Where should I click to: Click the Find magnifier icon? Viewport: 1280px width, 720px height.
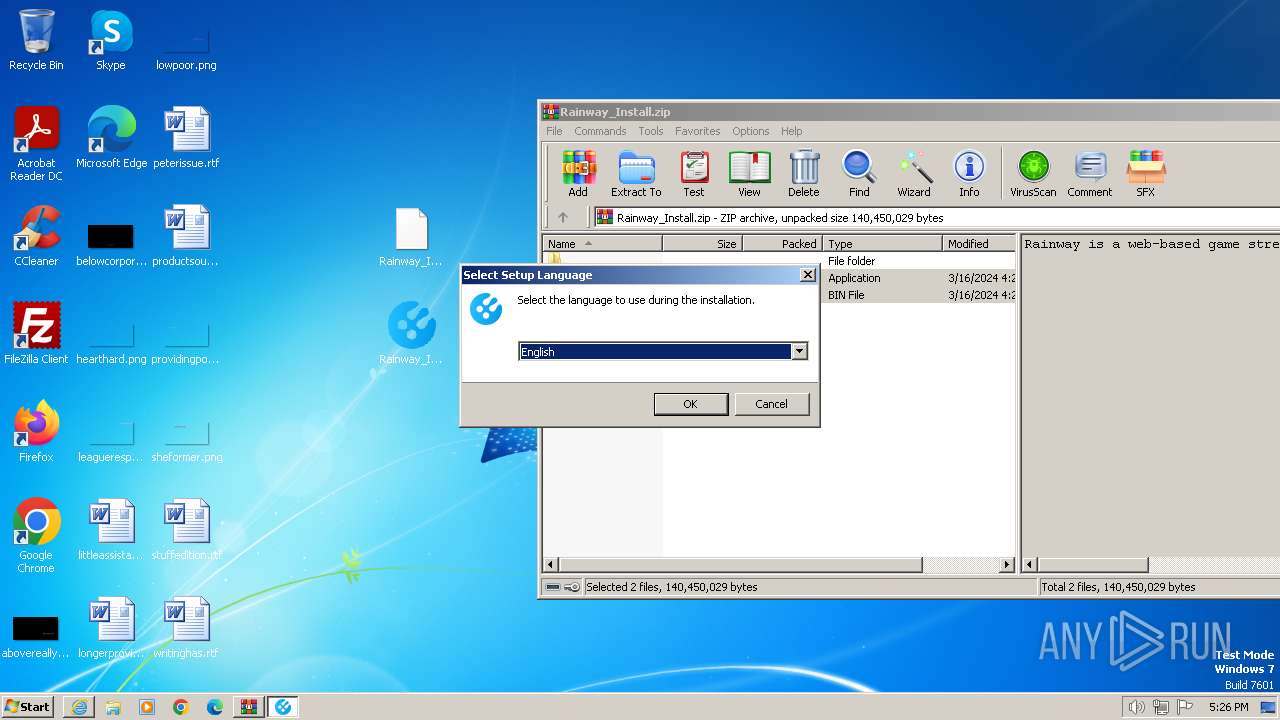click(x=859, y=173)
